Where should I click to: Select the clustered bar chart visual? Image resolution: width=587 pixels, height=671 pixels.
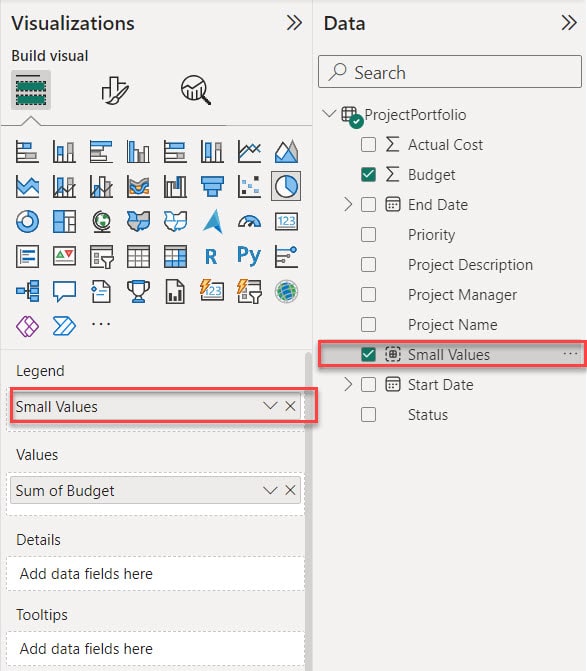[x=101, y=151]
